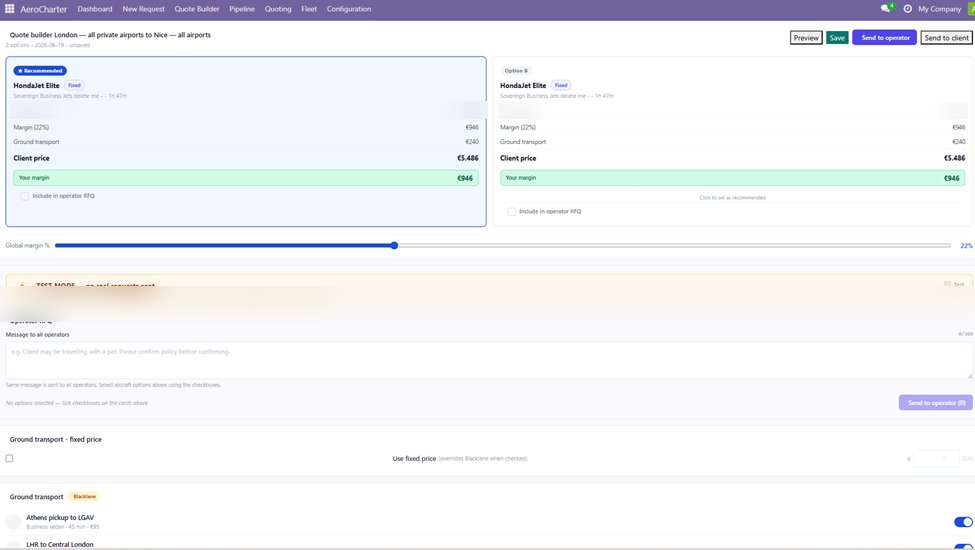
Task: Enable the Use fixed price checkbox
Action: tap(9, 458)
